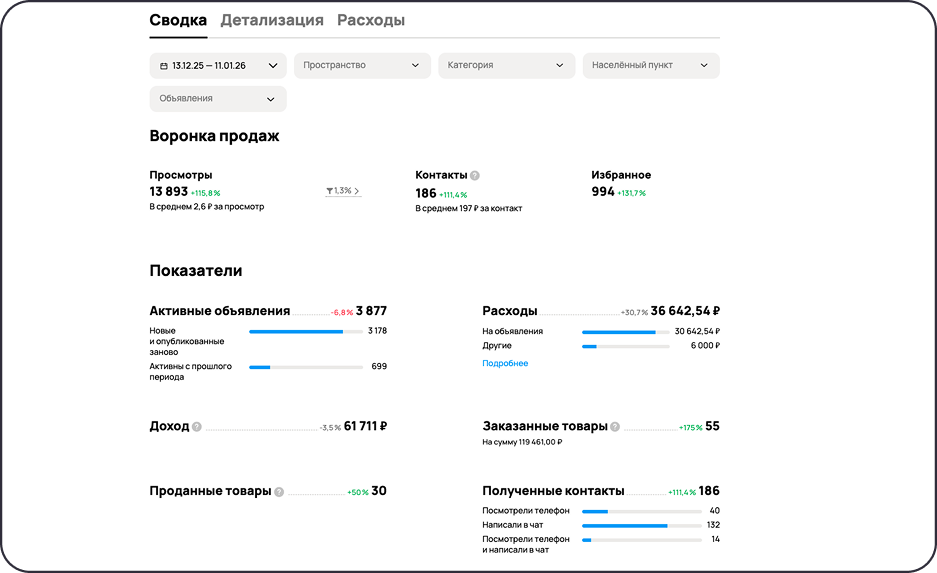Screen dimensions: 937x573
Task: Click the На объявления expense bar
Action: (x=626, y=332)
